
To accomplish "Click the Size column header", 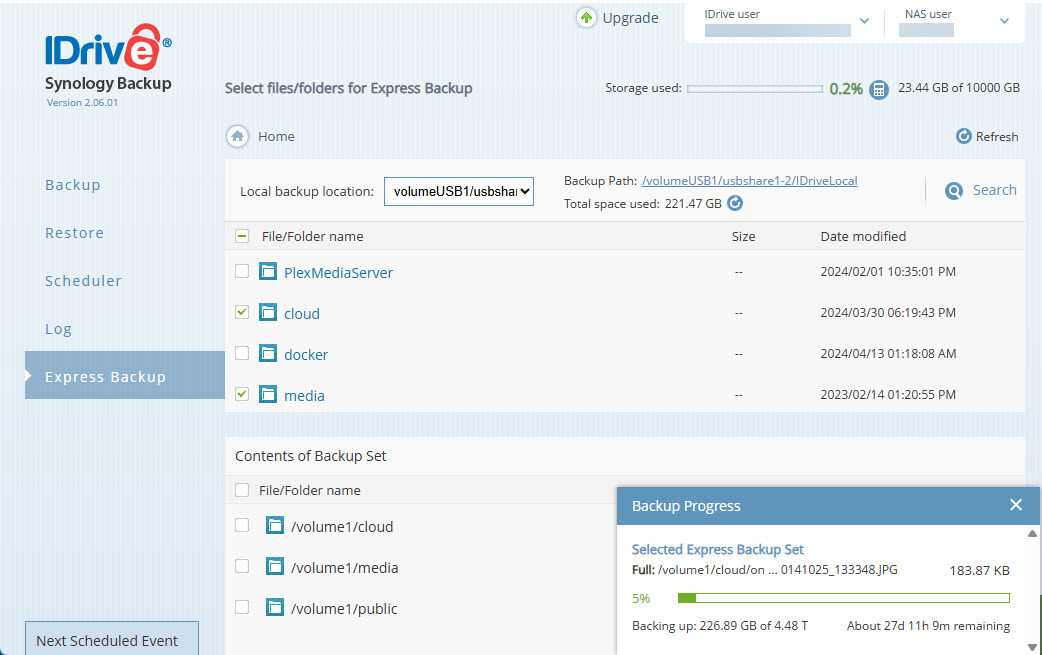I will point(743,236).
